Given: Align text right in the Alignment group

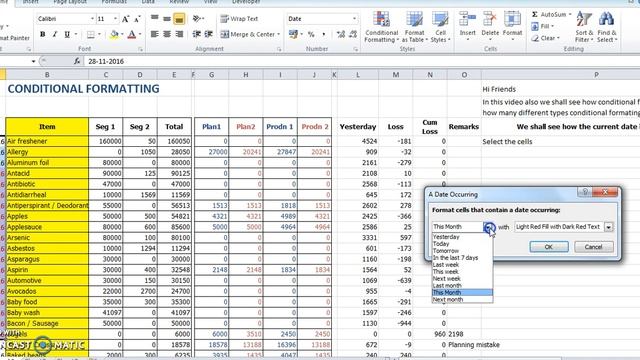Looking at the screenshot, I should click(x=179, y=34).
